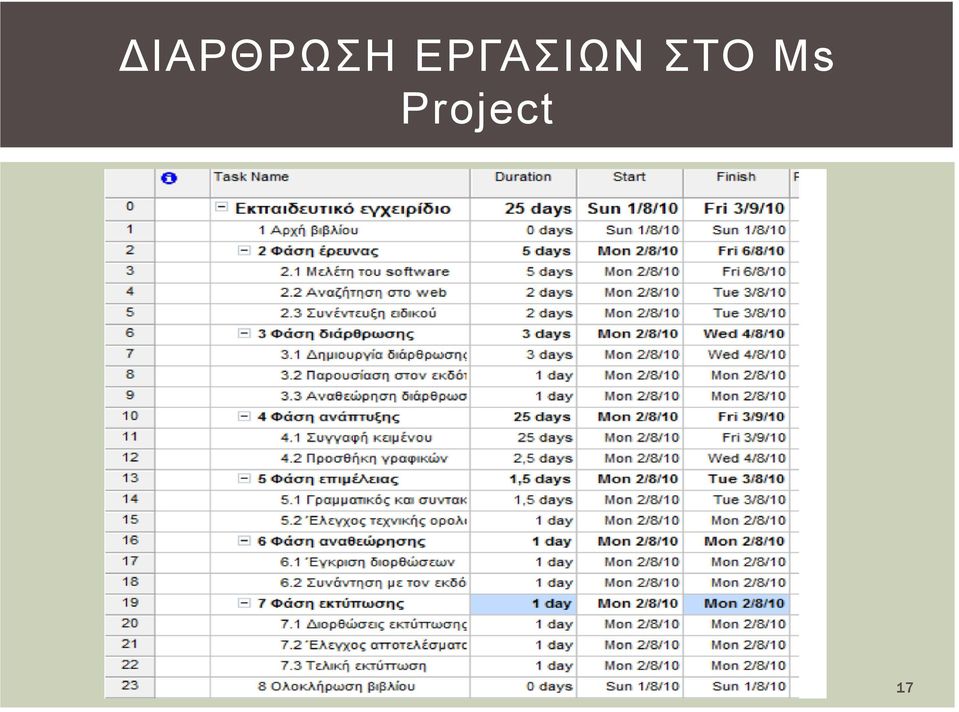The height and width of the screenshot is (712, 959).
Task: Collapse the Εκπαιδευτικό εγχειρίδιο summary task
Action: 221,207
